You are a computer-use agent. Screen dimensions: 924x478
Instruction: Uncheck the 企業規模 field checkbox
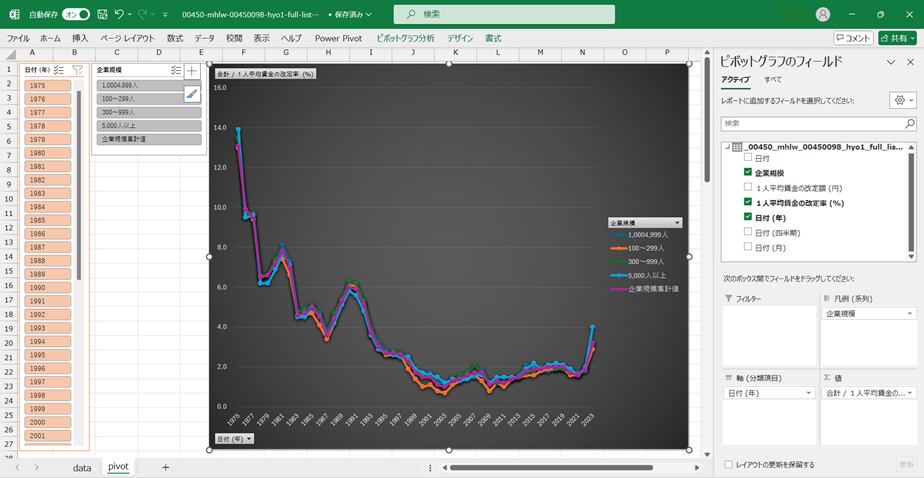tap(748, 173)
